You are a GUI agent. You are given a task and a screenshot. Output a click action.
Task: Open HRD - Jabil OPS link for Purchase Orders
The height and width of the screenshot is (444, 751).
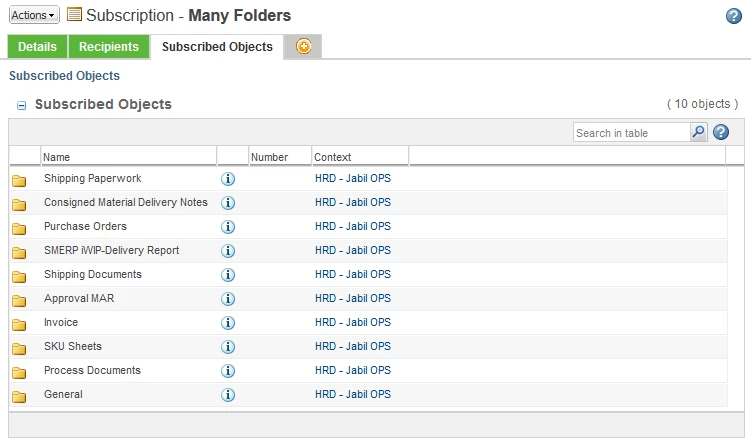point(353,226)
